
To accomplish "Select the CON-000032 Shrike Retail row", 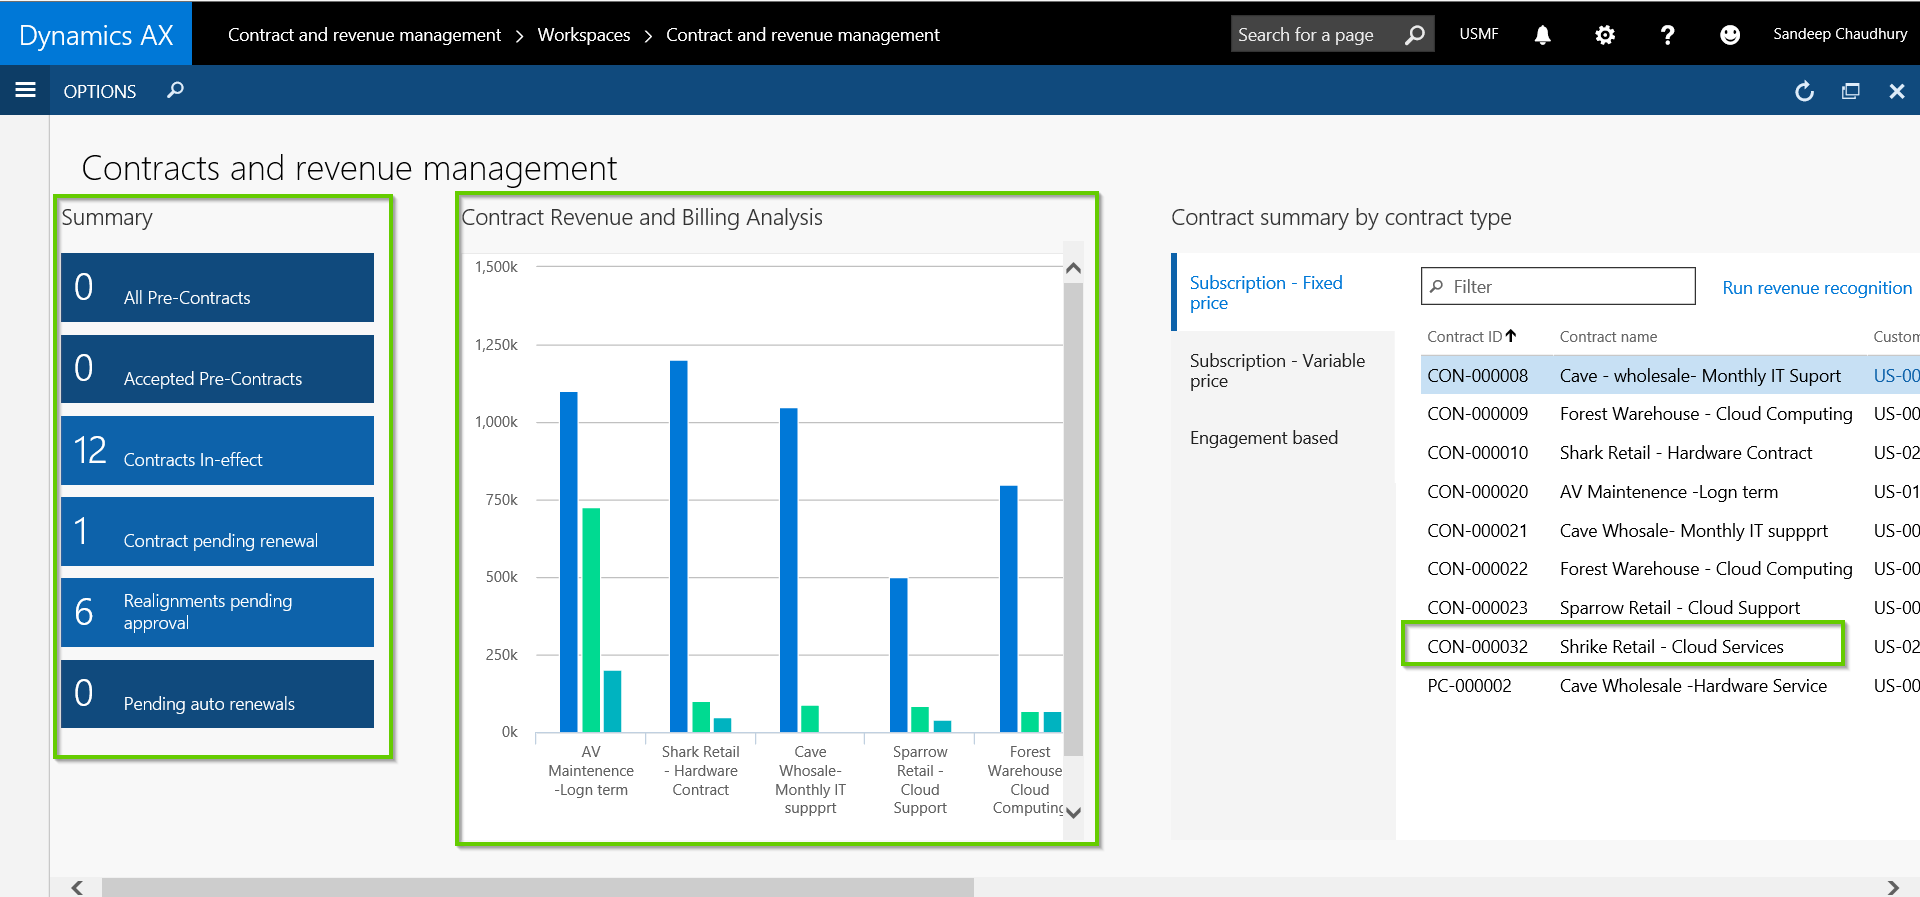I will coord(1622,647).
